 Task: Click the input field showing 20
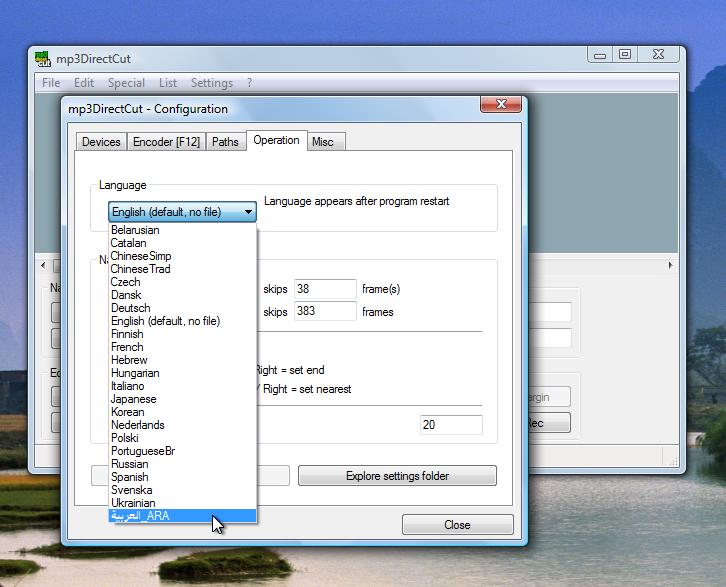451,425
